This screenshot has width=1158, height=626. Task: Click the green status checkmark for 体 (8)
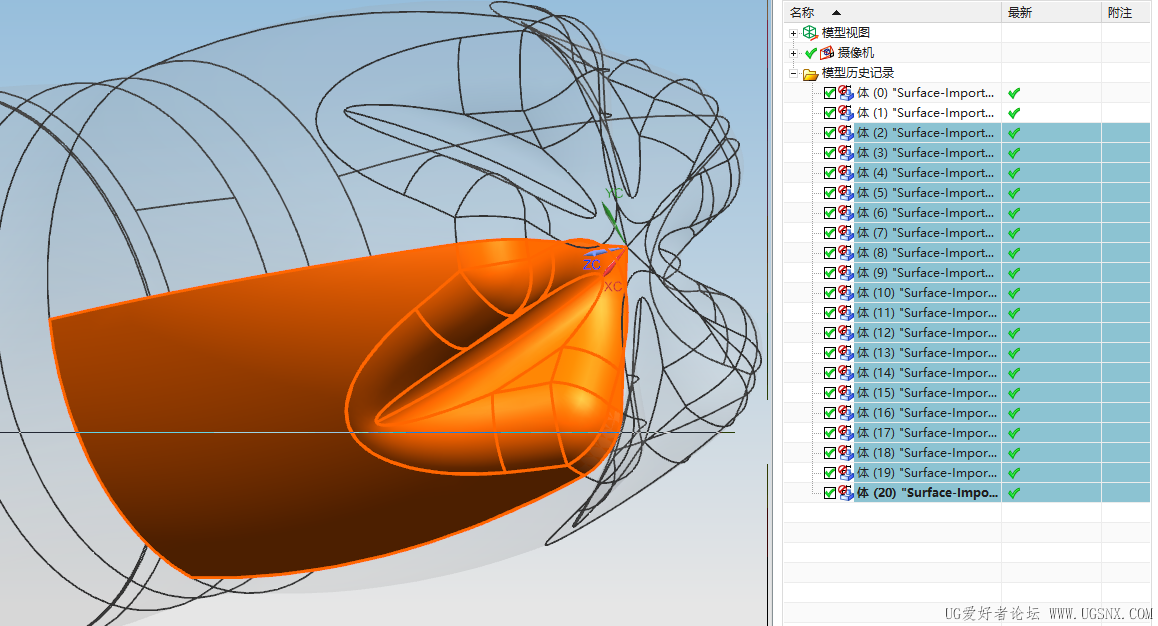(1014, 253)
